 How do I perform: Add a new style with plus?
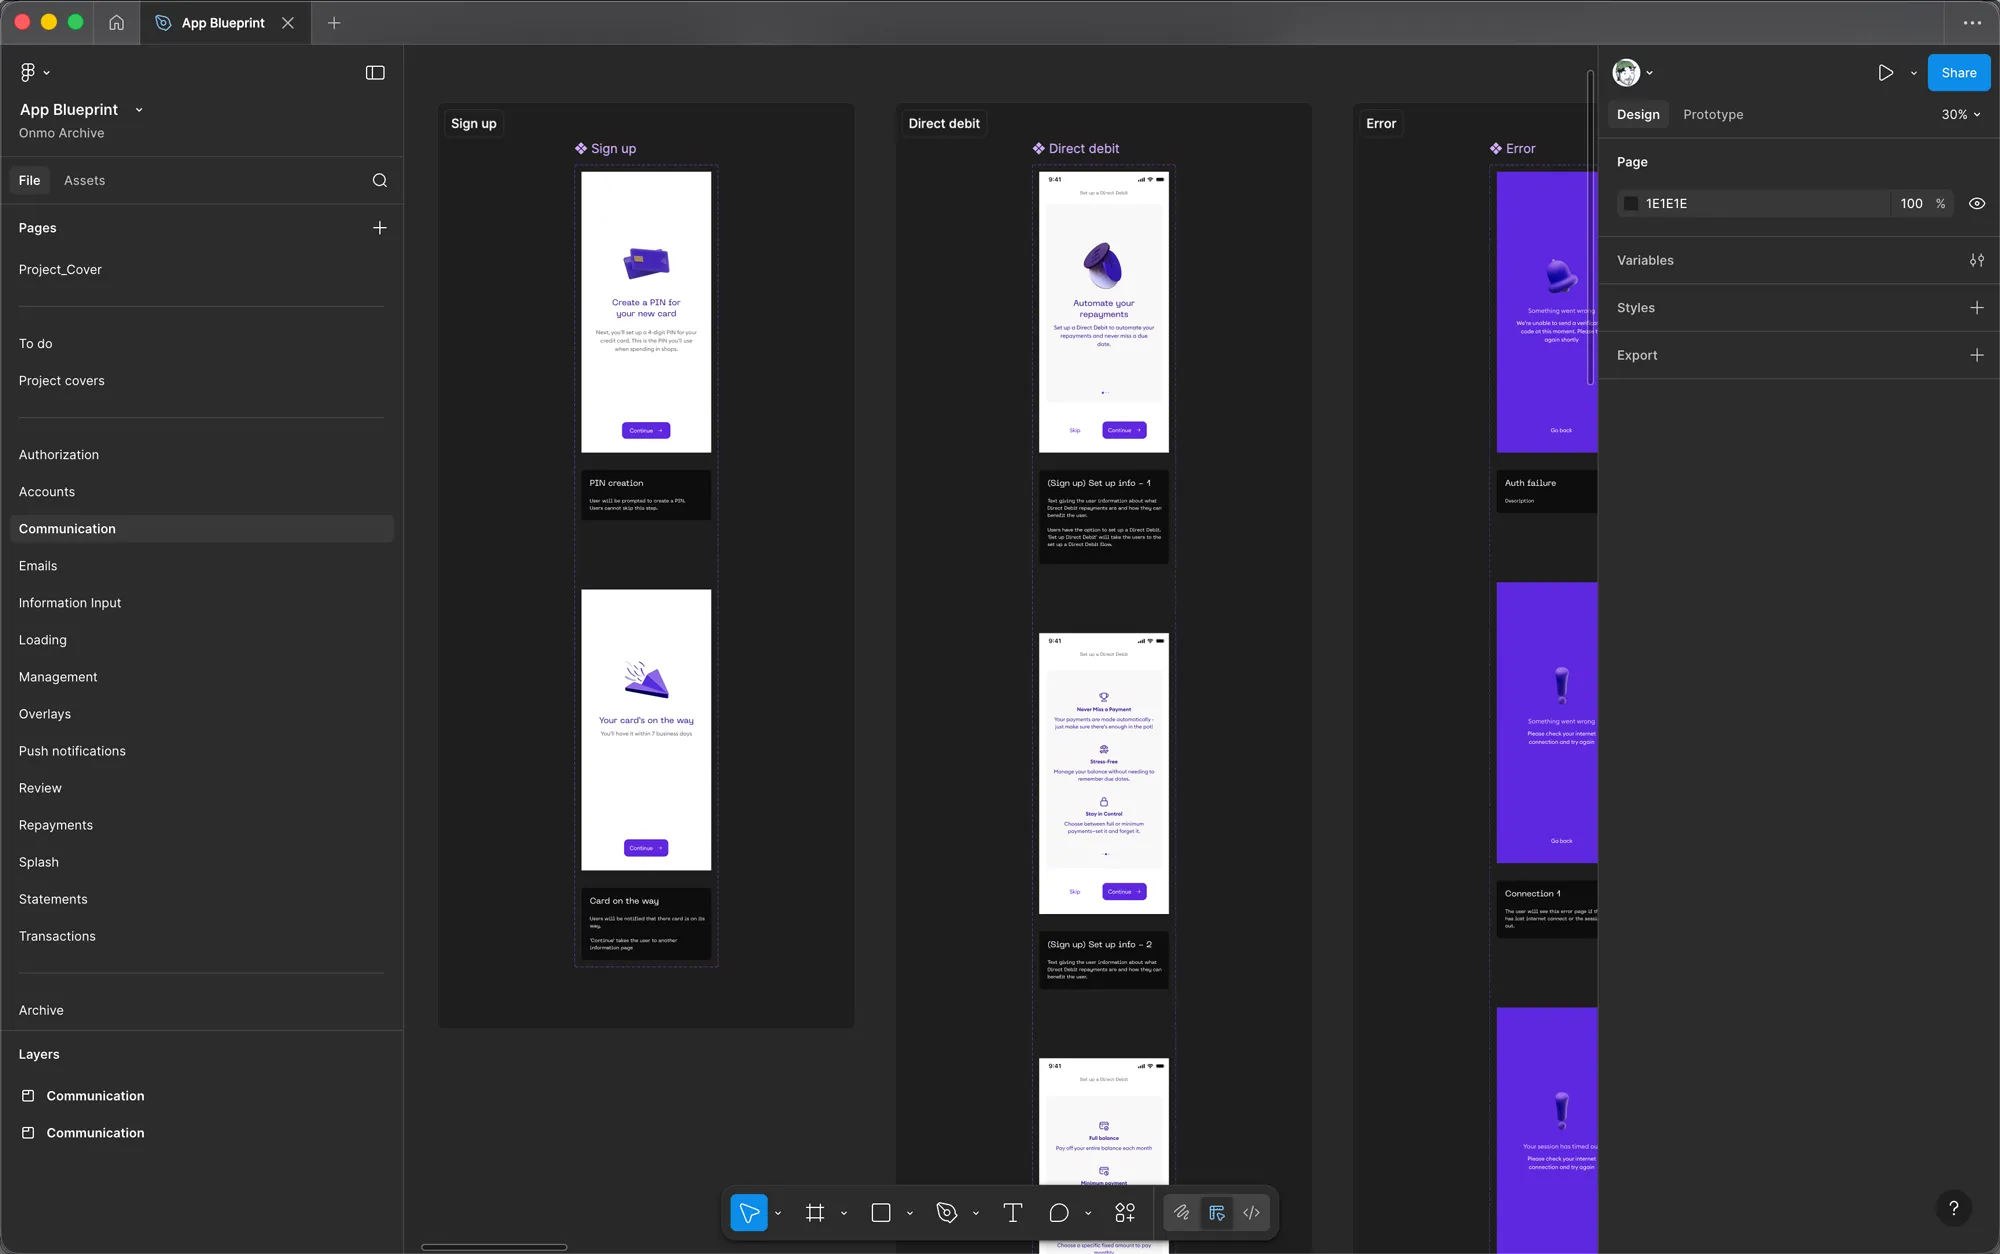pyautogui.click(x=1977, y=308)
